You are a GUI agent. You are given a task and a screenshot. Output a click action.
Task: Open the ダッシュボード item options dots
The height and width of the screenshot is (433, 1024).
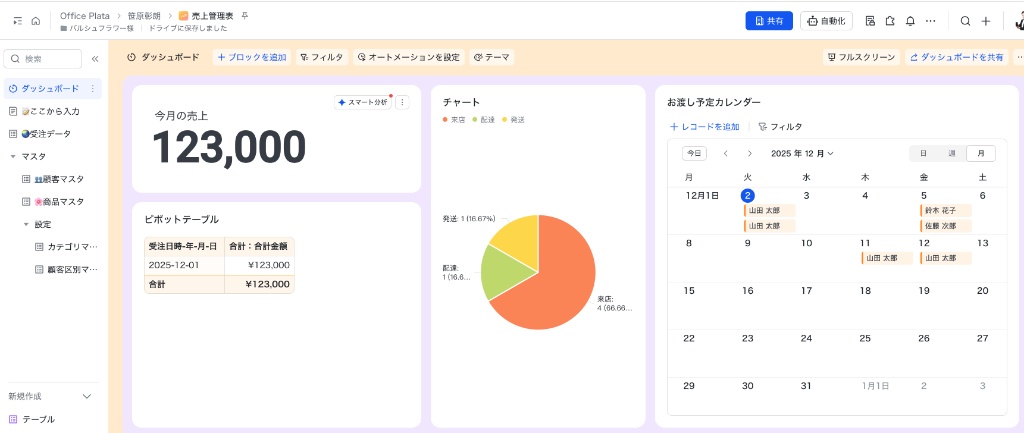tap(93, 88)
